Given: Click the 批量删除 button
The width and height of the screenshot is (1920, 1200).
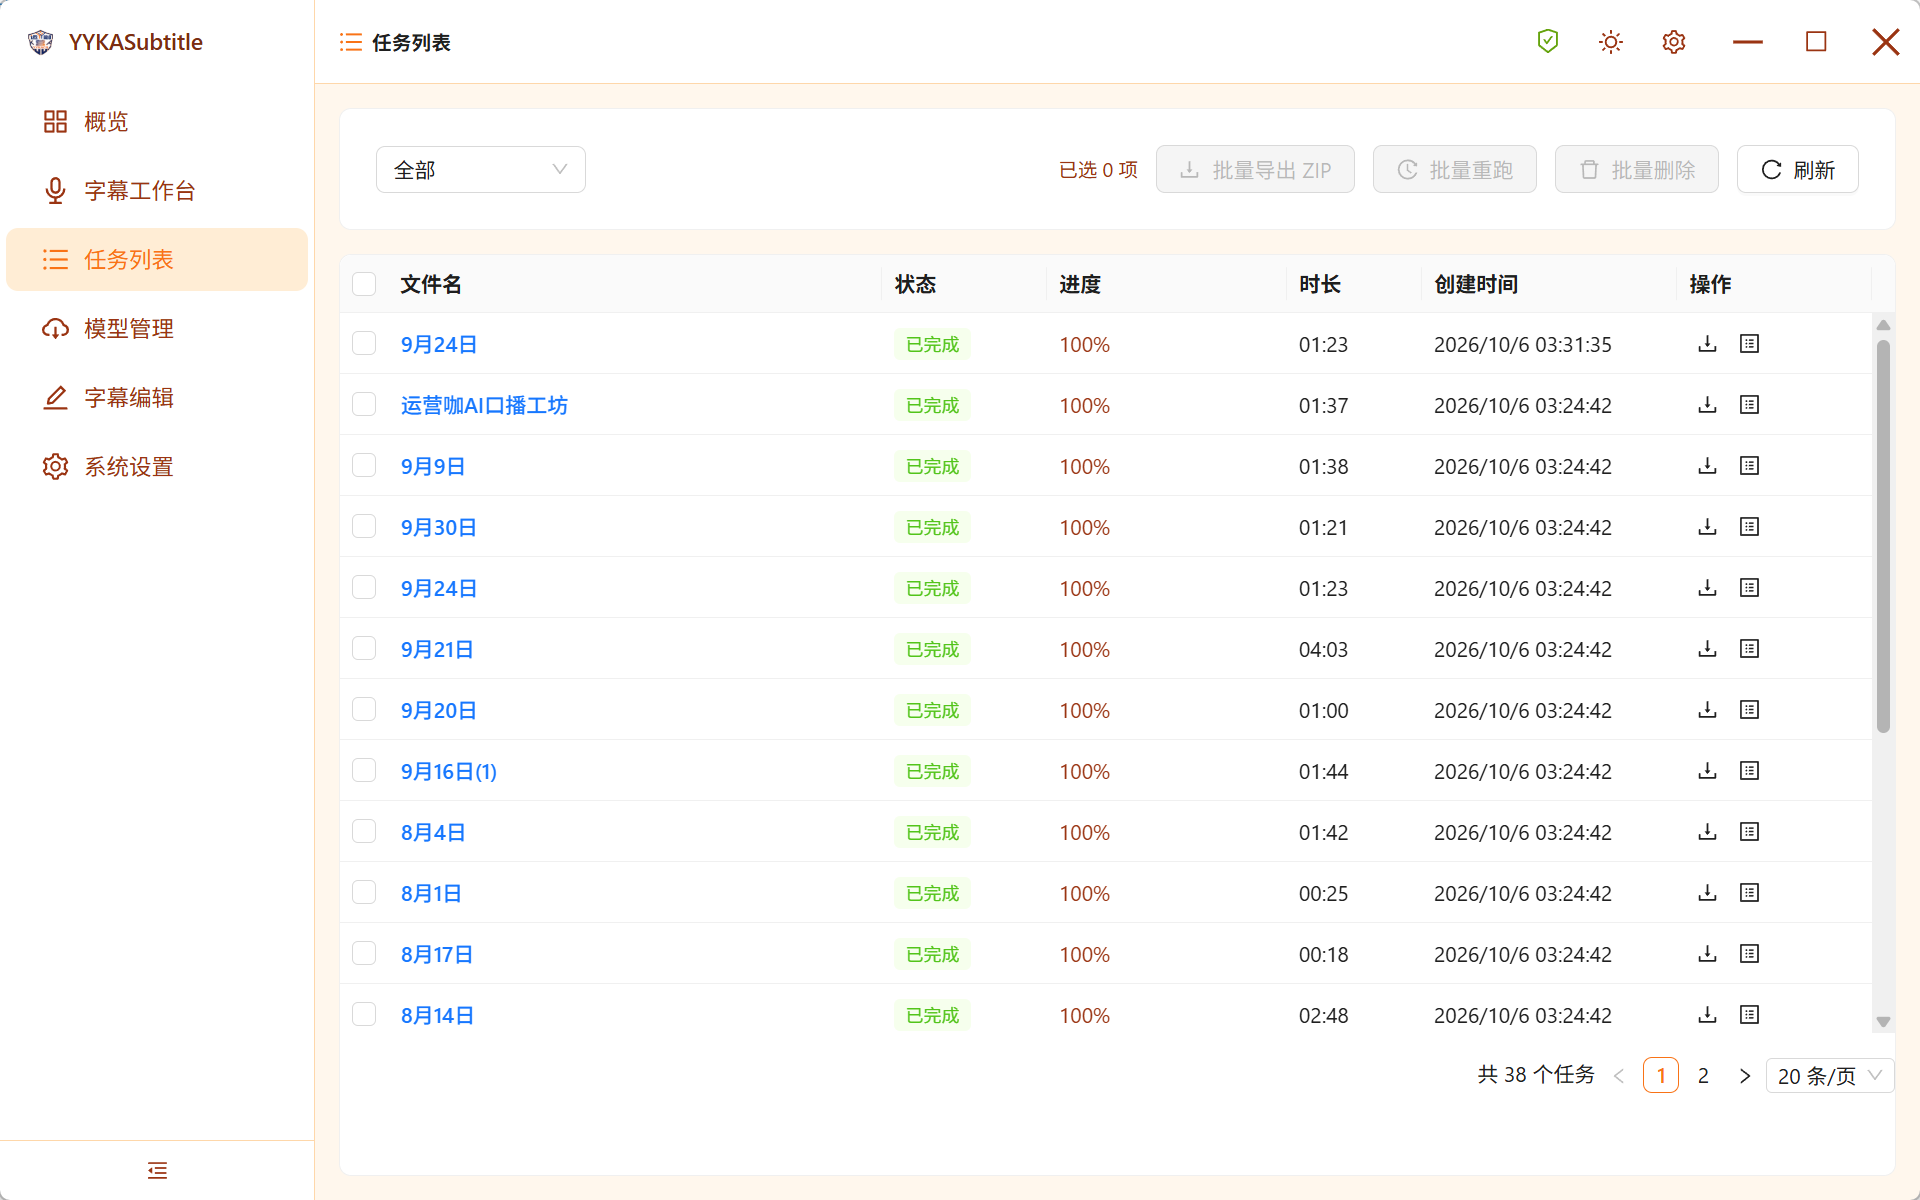Looking at the screenshot, I should pos(1636,170).
